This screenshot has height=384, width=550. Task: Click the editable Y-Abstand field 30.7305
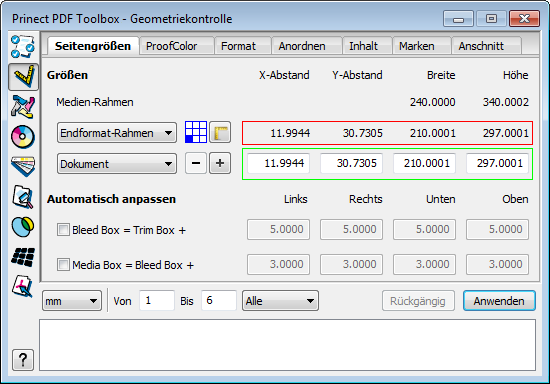tap(351, 163)
